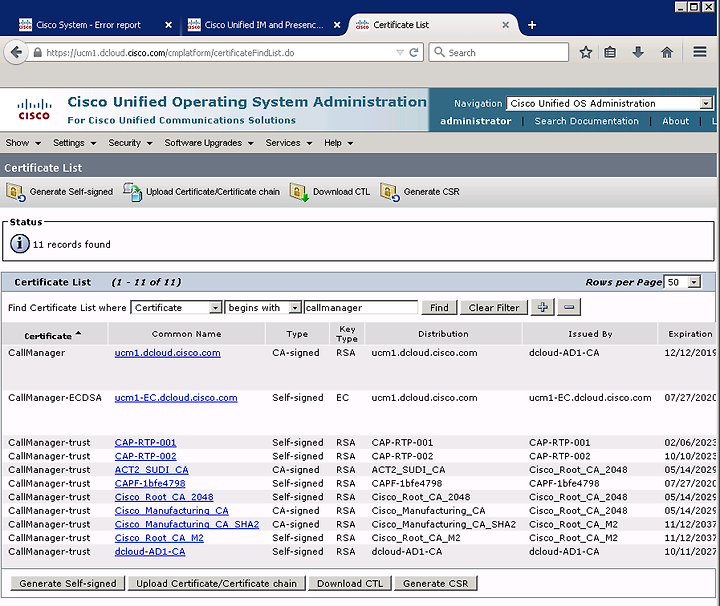720x606 pixels.
Task: Open Cisco_Root_CA_M2 certificate link
Action: 159,538
